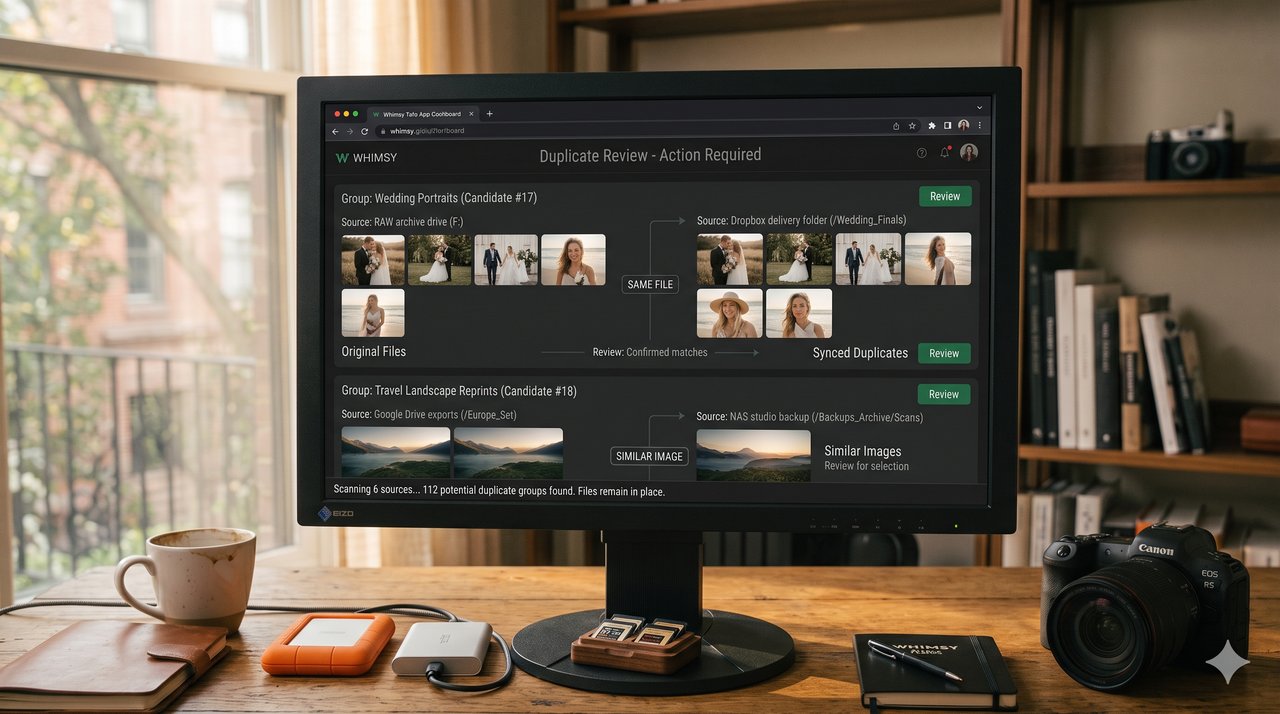Click 'Original Files' label
This screenshot has height=714, width=1280.
point(374,352)
